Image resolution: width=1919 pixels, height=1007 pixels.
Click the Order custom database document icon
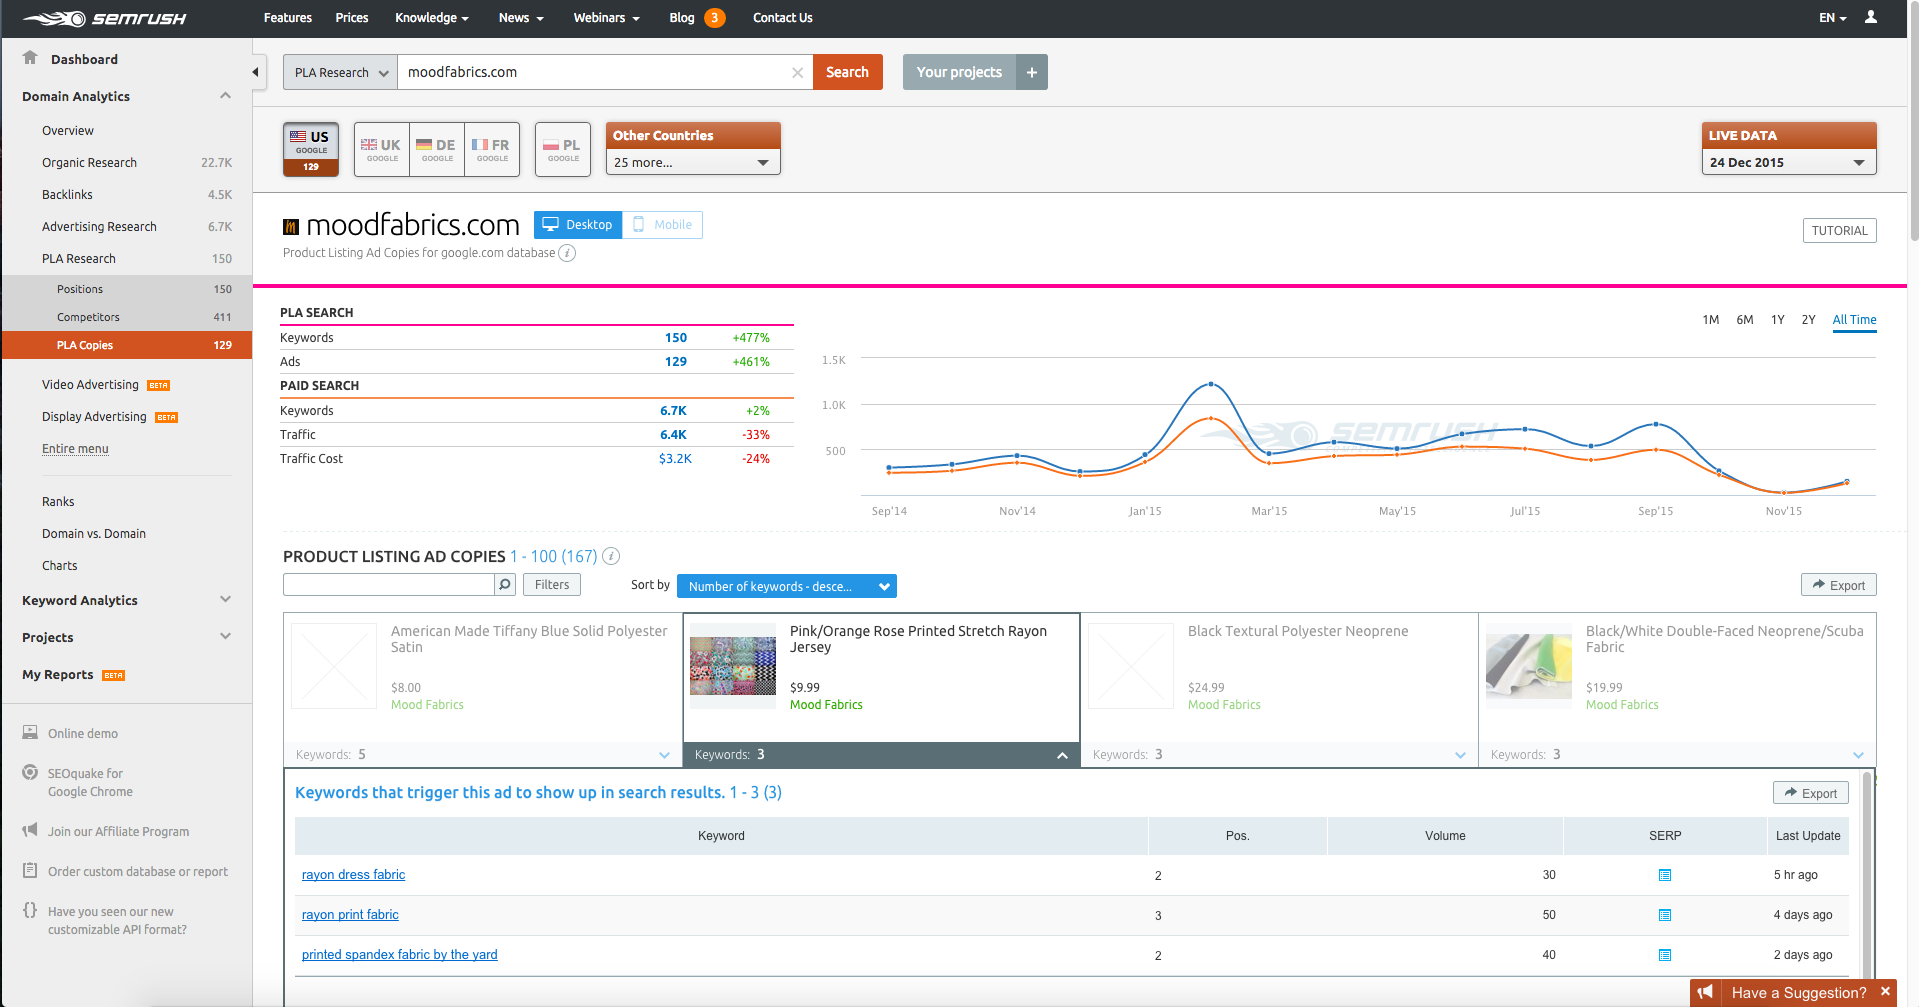coord(30,871)
